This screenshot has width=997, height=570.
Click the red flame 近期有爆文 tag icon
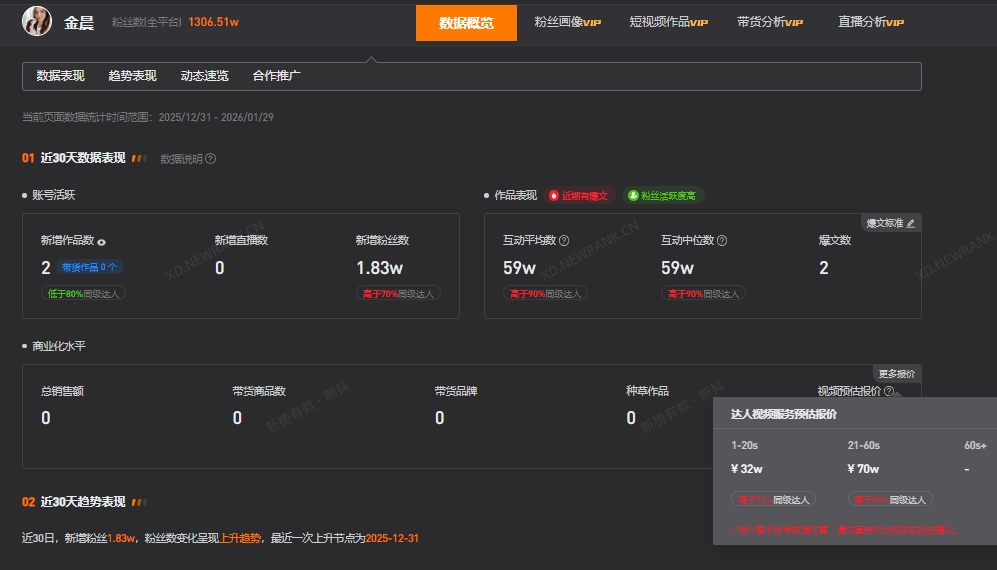coord(553,196)
